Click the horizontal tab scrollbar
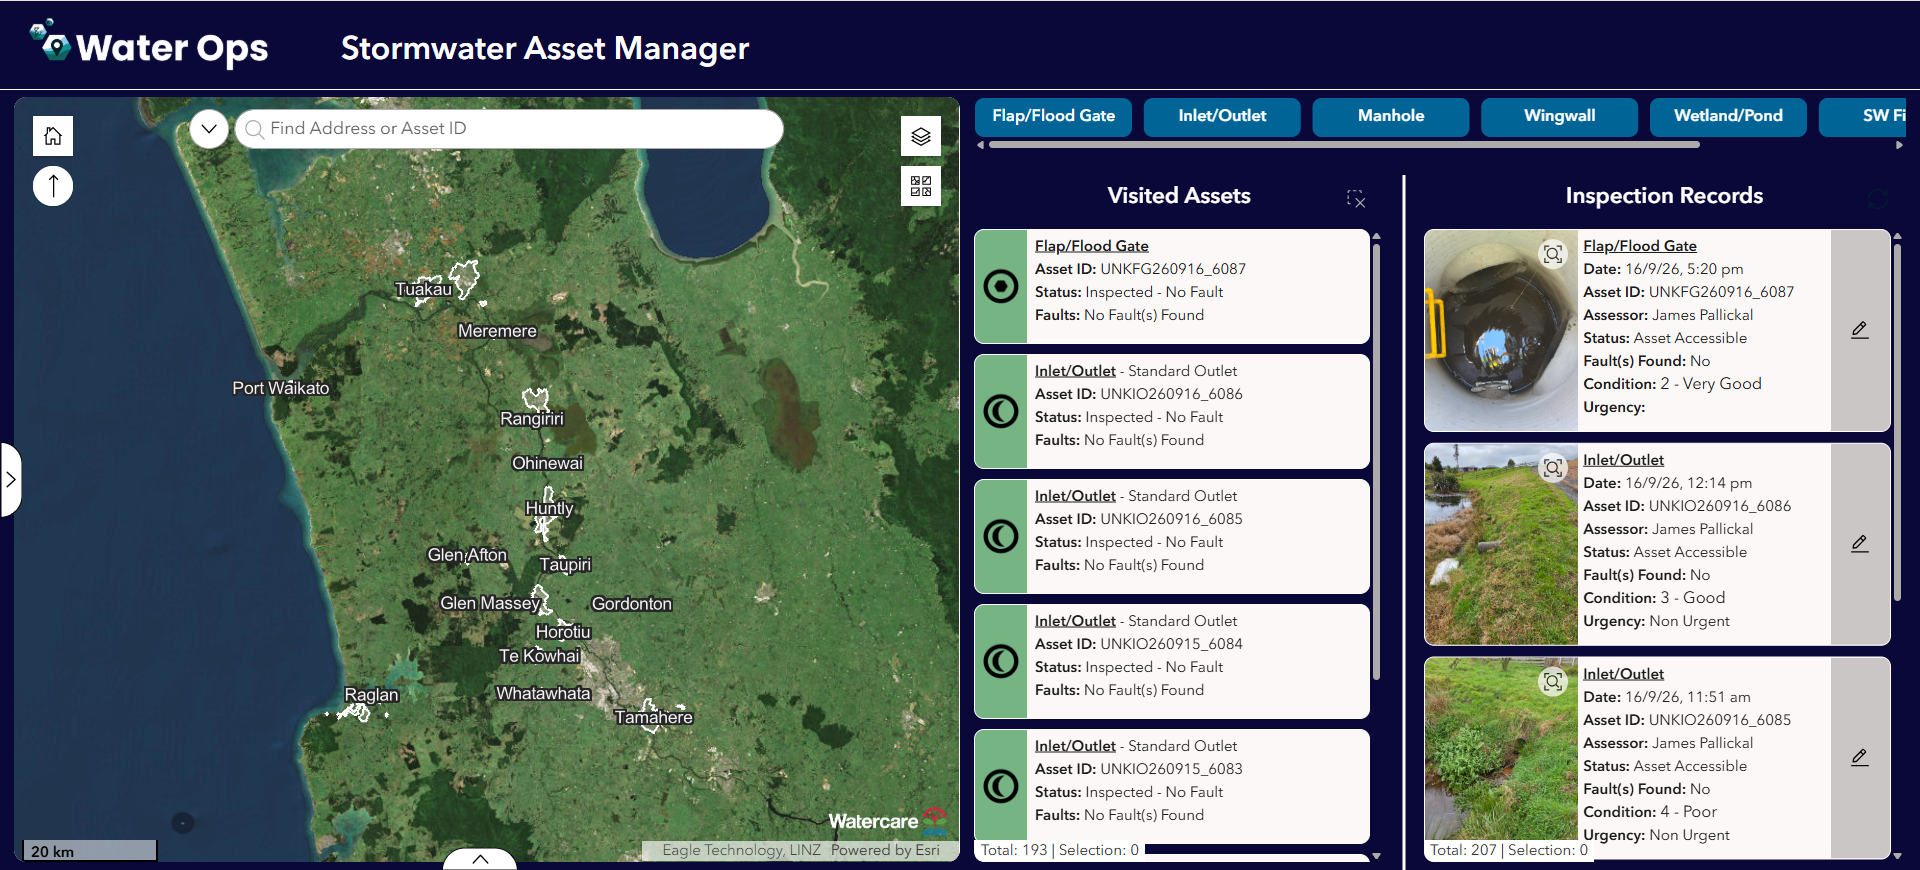The height and width of the screenshot is (870, 1920). coord(1343,145)
